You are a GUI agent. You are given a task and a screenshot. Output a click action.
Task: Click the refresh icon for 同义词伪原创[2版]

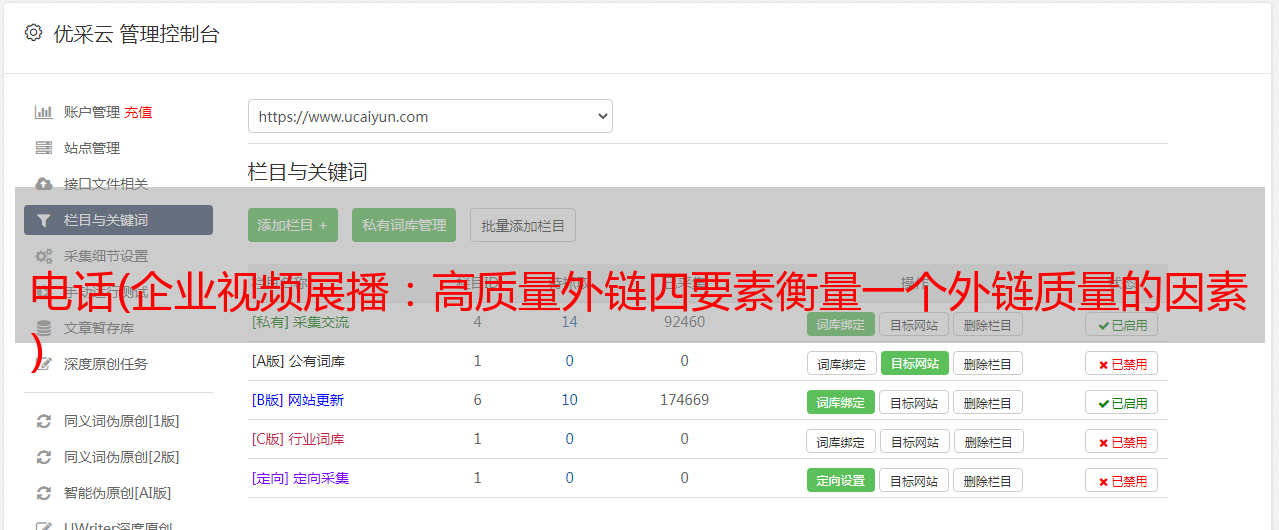(43, 457)
